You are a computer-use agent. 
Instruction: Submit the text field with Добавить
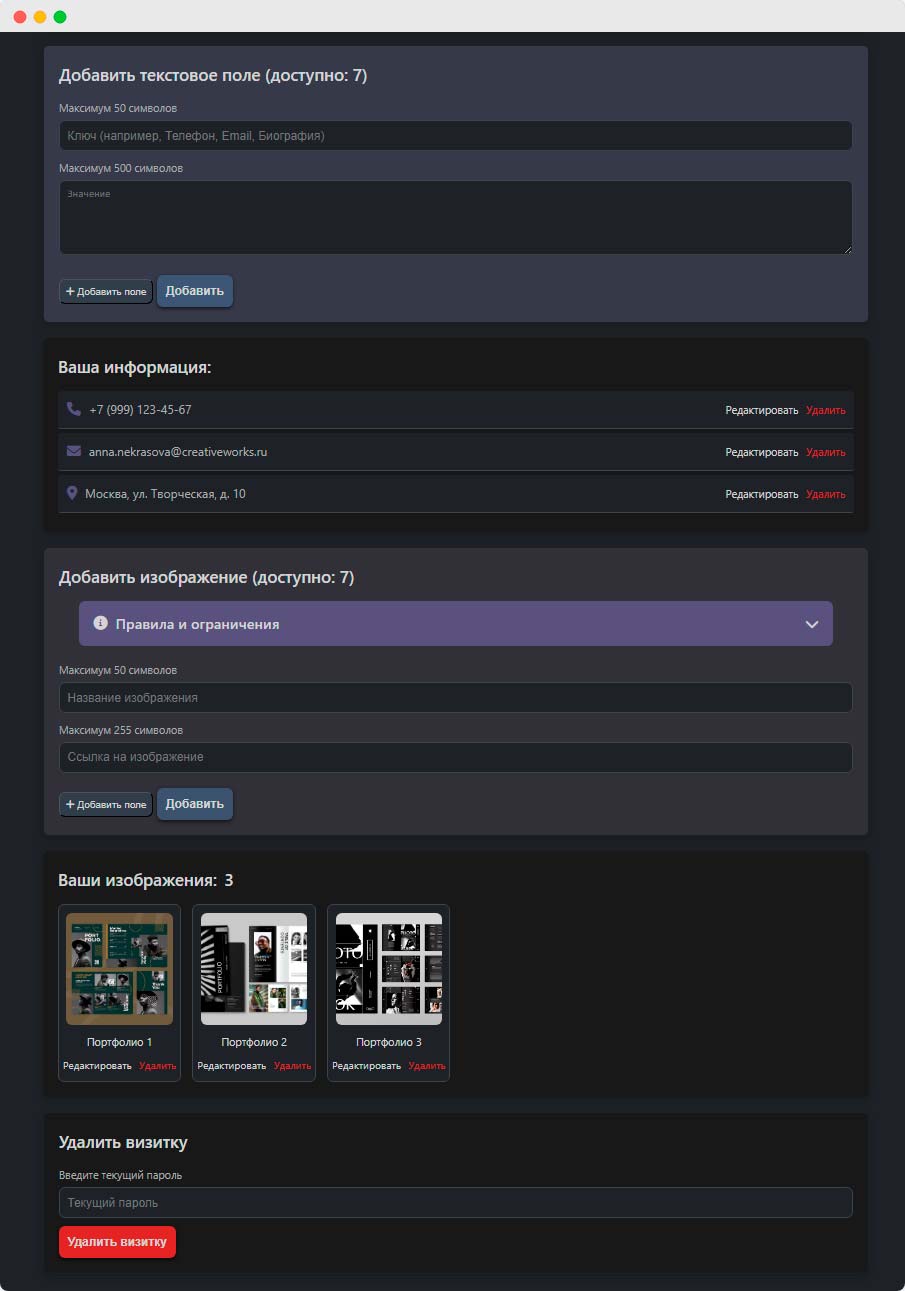(x=194, y=291)
